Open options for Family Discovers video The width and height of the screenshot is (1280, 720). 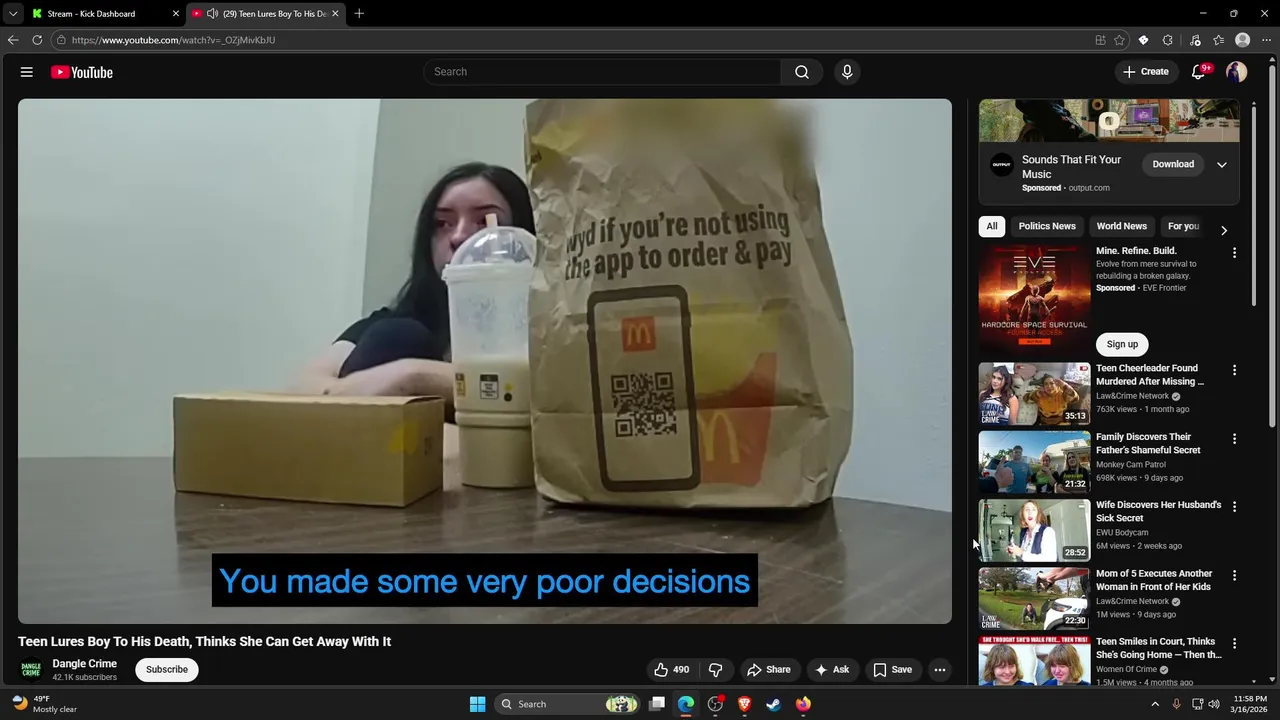[1234, 439]
